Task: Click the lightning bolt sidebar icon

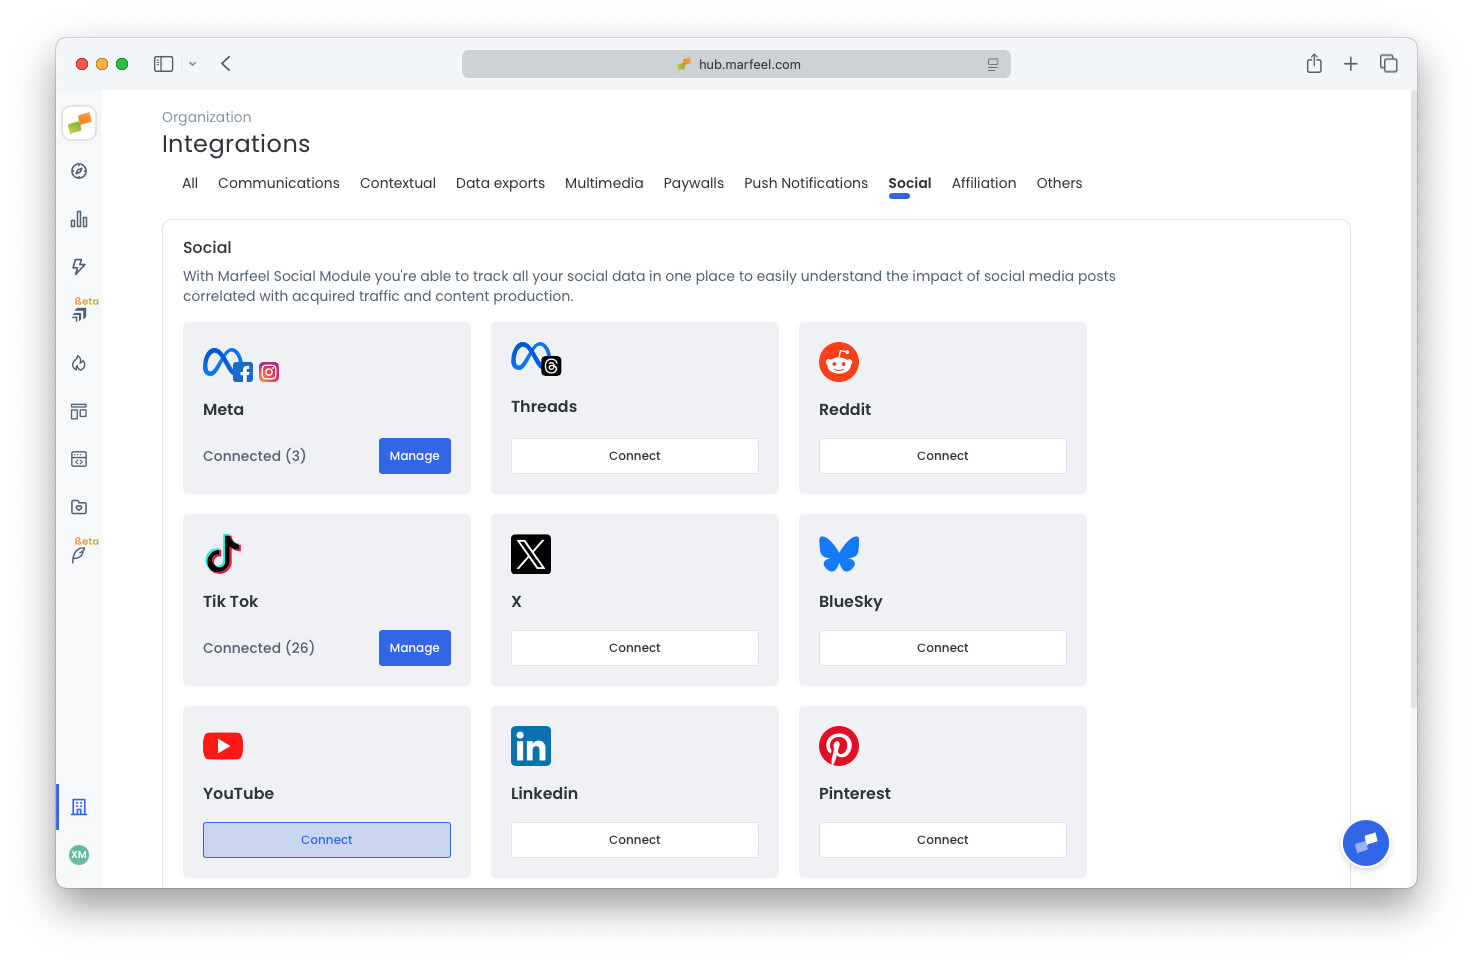Action: pos(79,267)
